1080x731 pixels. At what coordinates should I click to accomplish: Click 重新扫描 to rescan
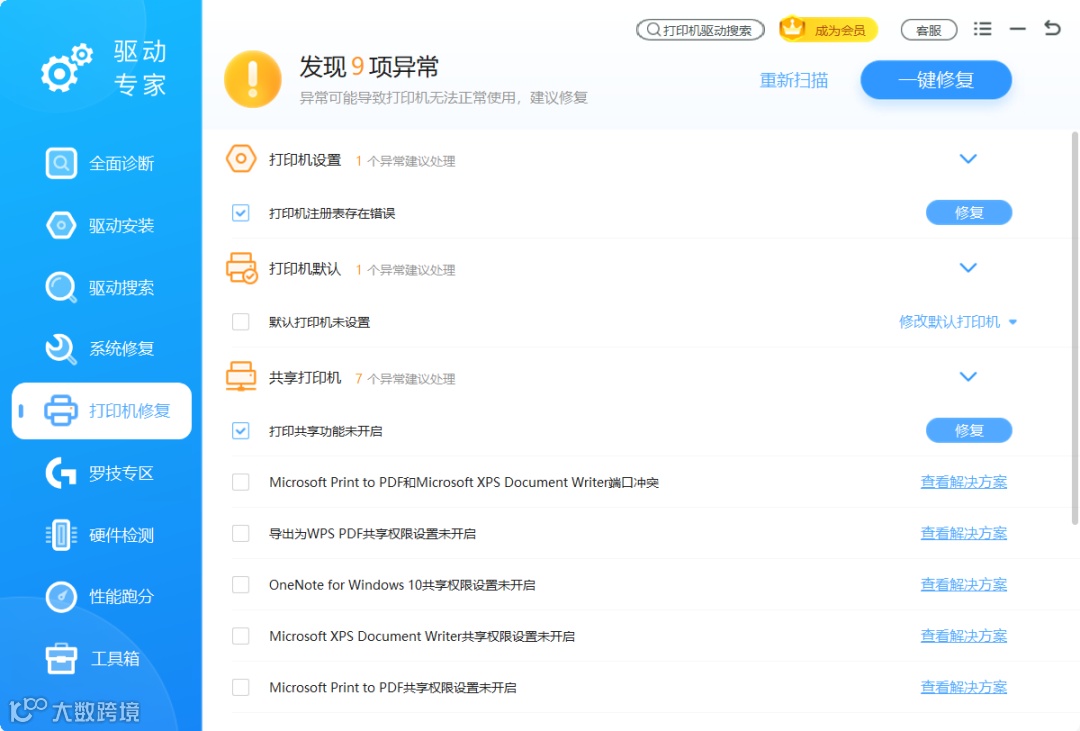(x=793, y=81)
